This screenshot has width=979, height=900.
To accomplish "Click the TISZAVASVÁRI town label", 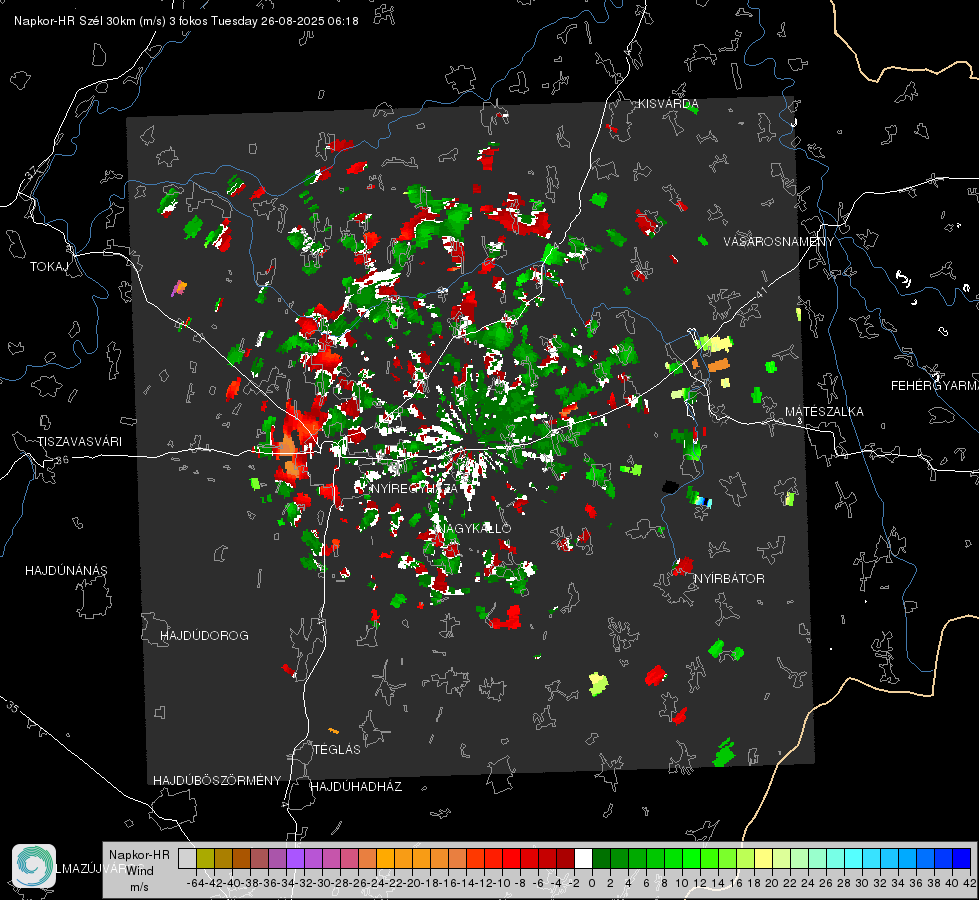I will coord(79,442).
